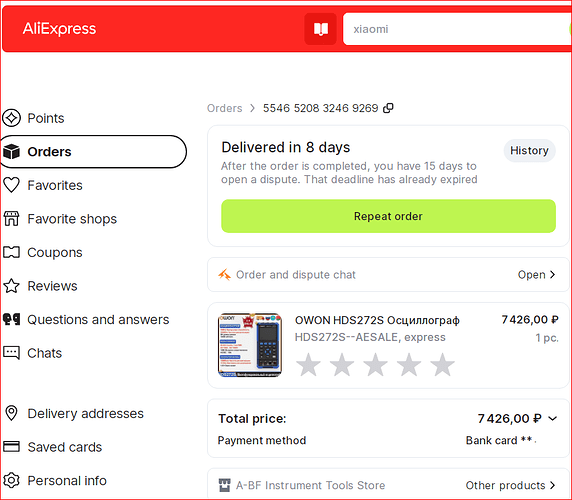Click the Points diamond icon
Screen dimensions: 572x500
tap(11, 118)
